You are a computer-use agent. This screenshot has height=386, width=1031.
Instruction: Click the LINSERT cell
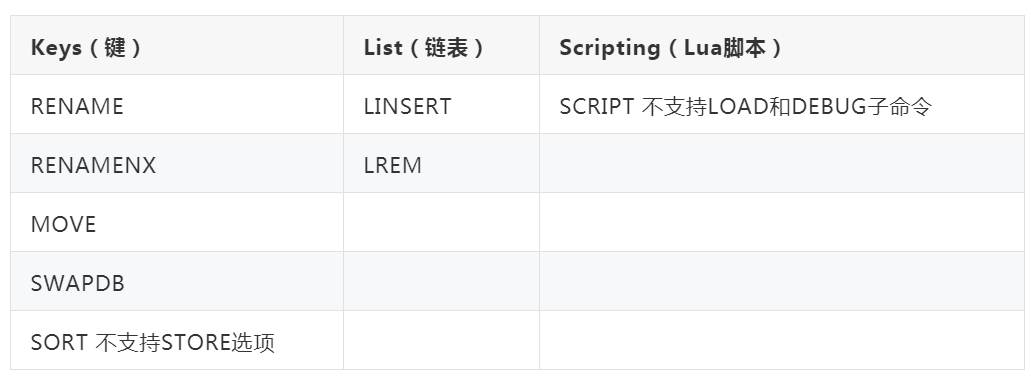point(441,105)
